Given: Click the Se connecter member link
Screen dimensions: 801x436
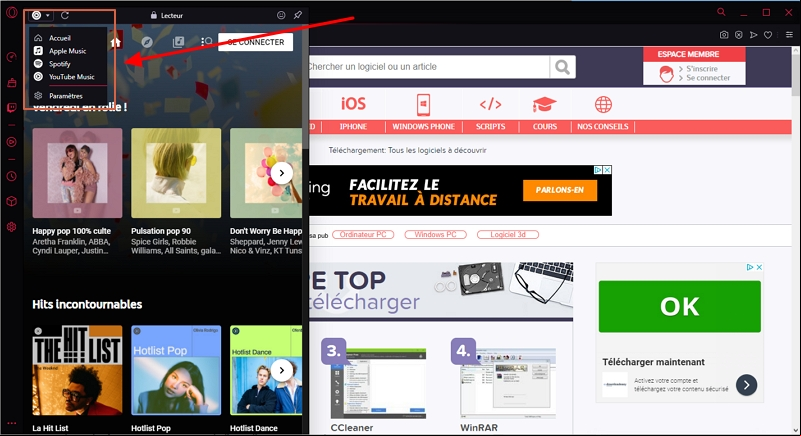Looking at the screenshot, I should 708,78.
